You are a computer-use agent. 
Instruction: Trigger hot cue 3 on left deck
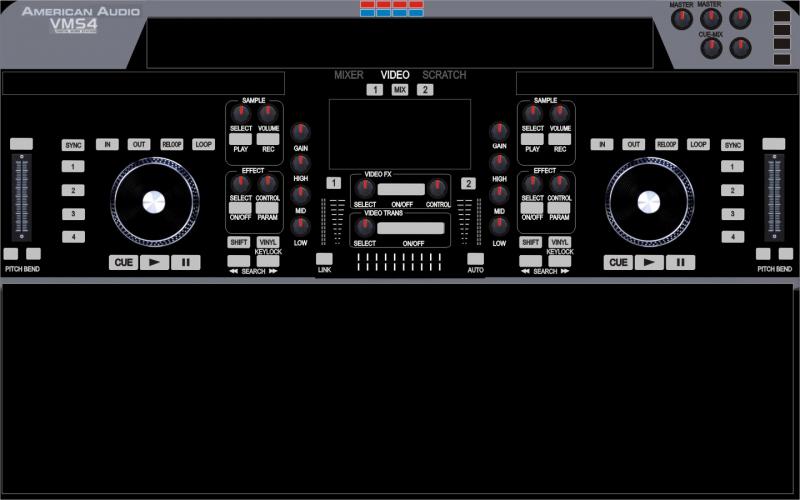click(x=73, y=214)
